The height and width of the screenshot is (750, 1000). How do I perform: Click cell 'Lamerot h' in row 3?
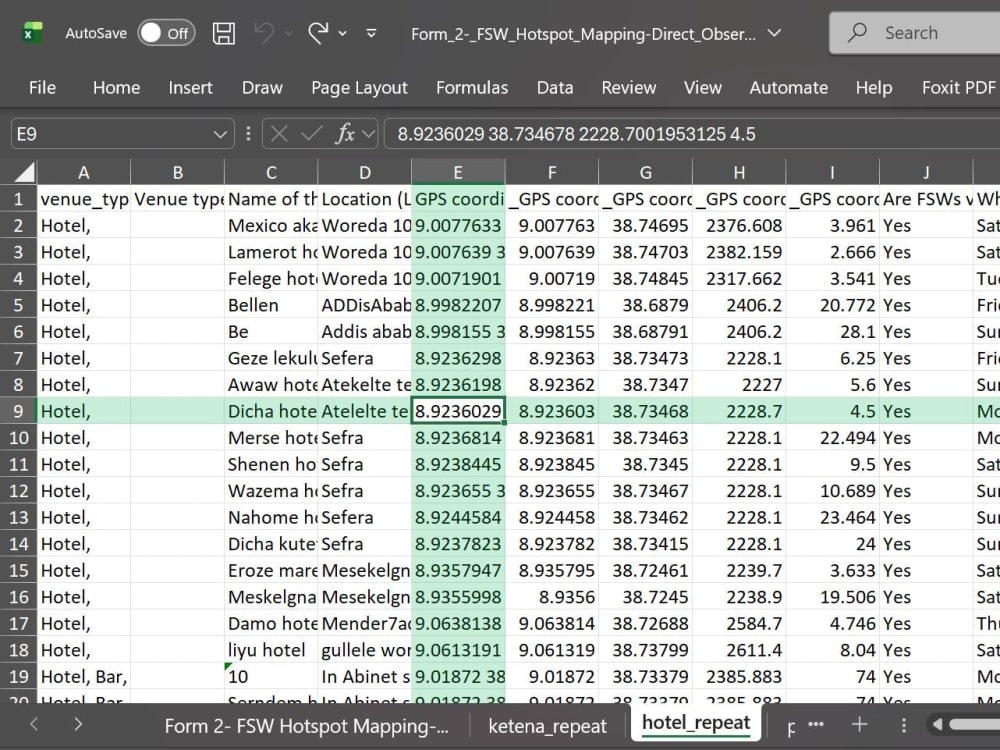click(271, 253)
